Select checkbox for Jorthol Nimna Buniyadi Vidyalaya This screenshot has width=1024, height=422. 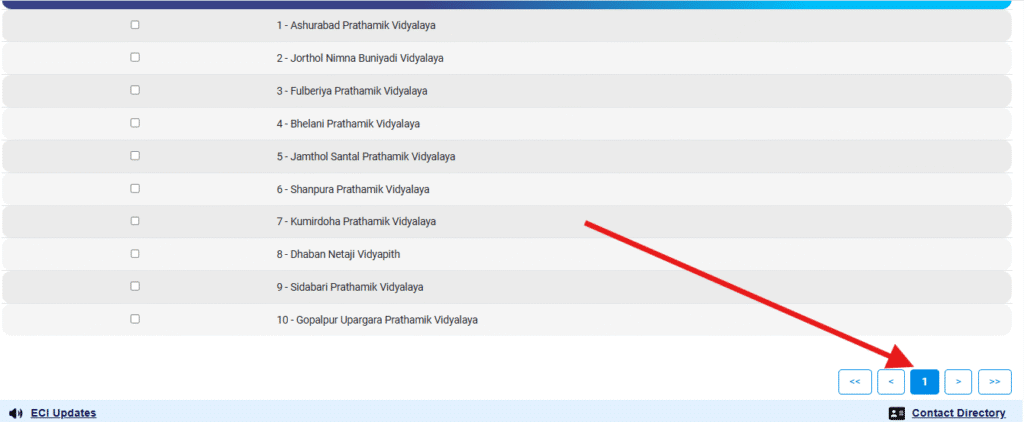[135, 58]
